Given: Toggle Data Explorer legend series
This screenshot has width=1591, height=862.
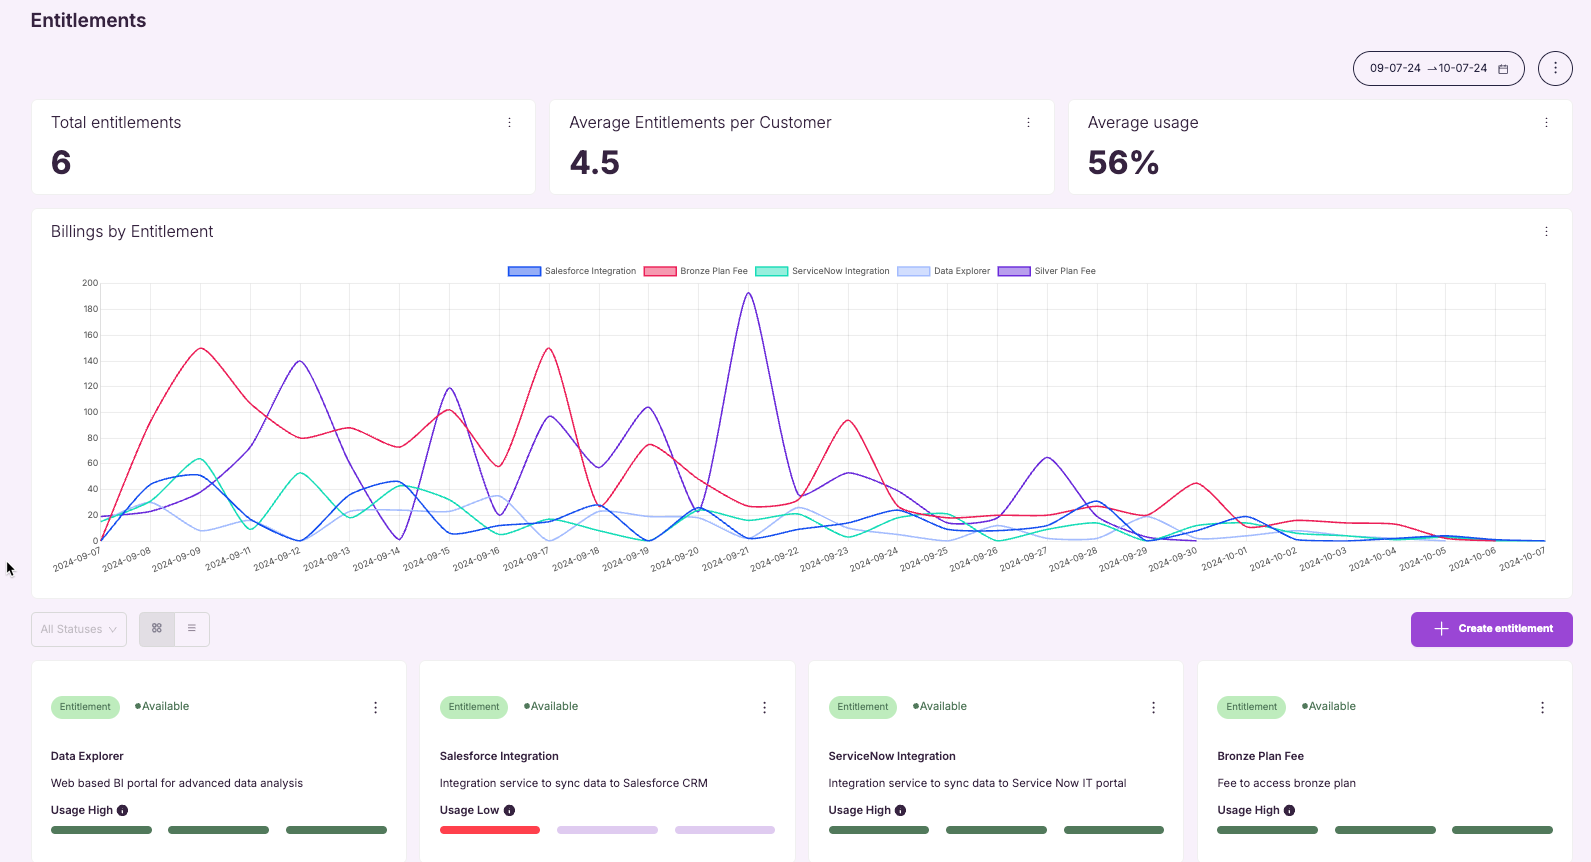Looking at the screenshot, I should (944, 271).
